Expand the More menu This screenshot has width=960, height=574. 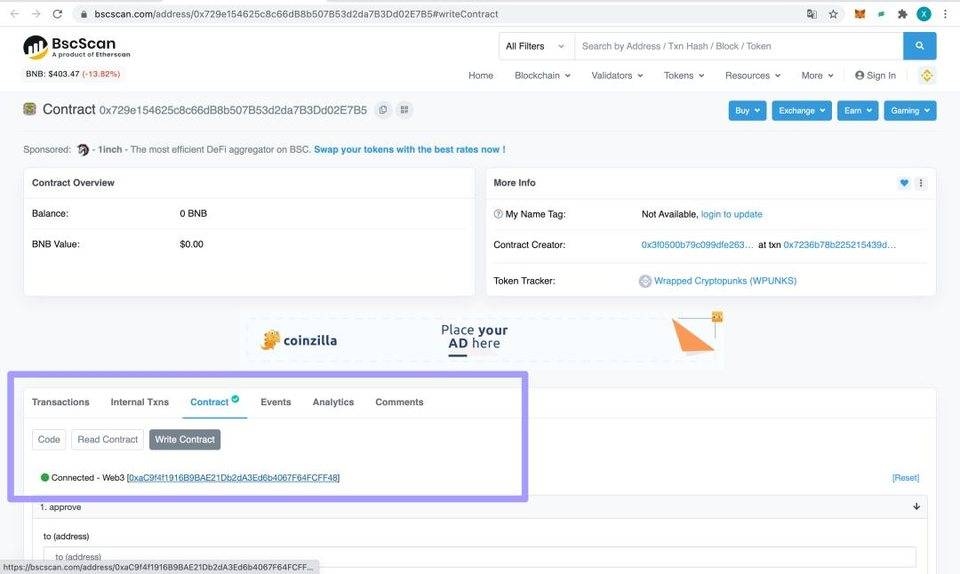(817, 75)
